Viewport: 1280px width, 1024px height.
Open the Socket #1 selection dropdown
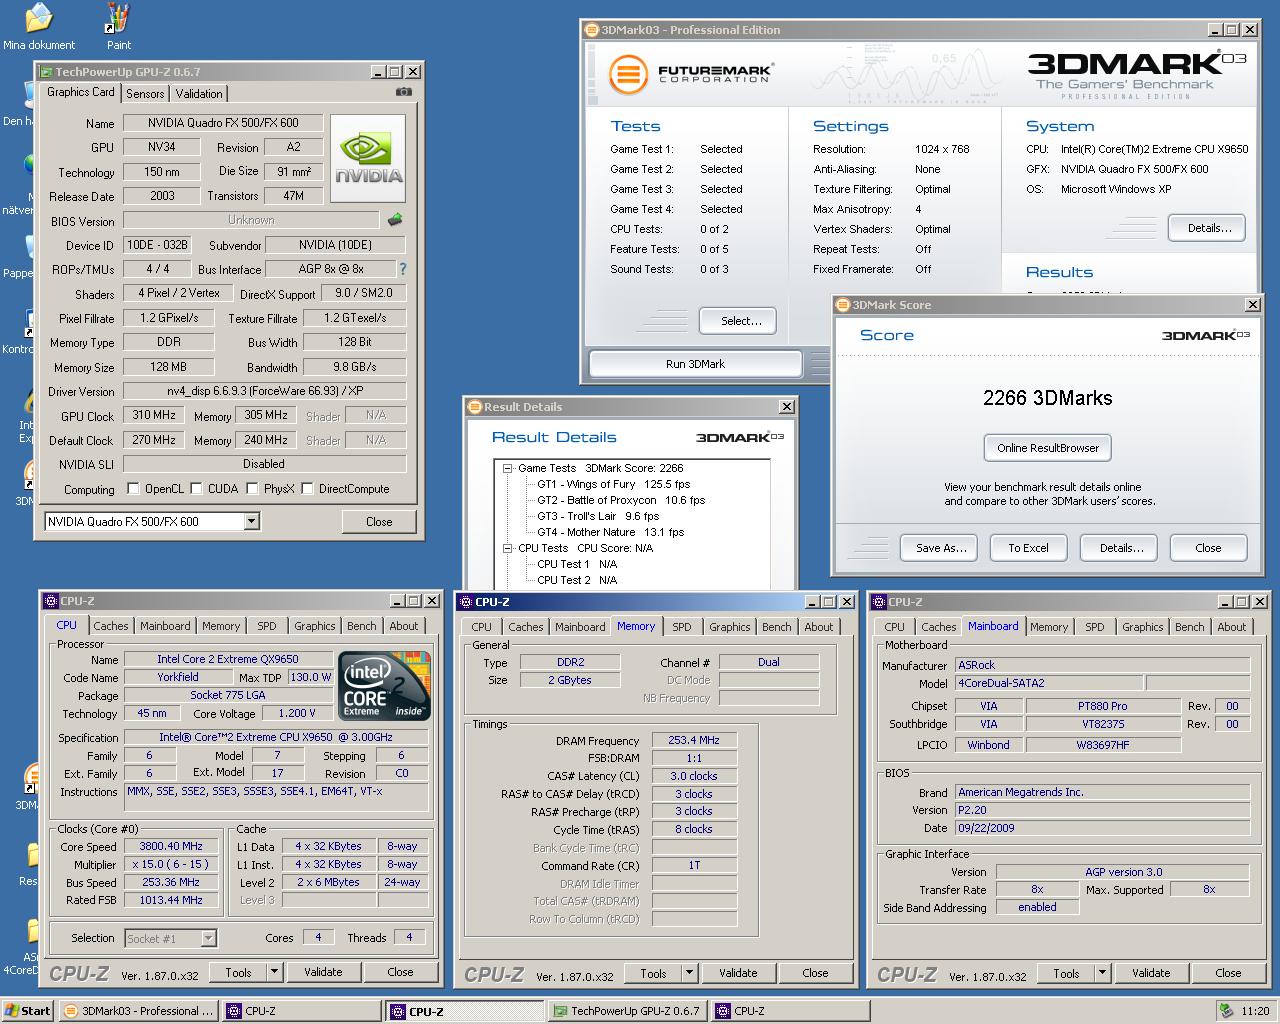208,938
